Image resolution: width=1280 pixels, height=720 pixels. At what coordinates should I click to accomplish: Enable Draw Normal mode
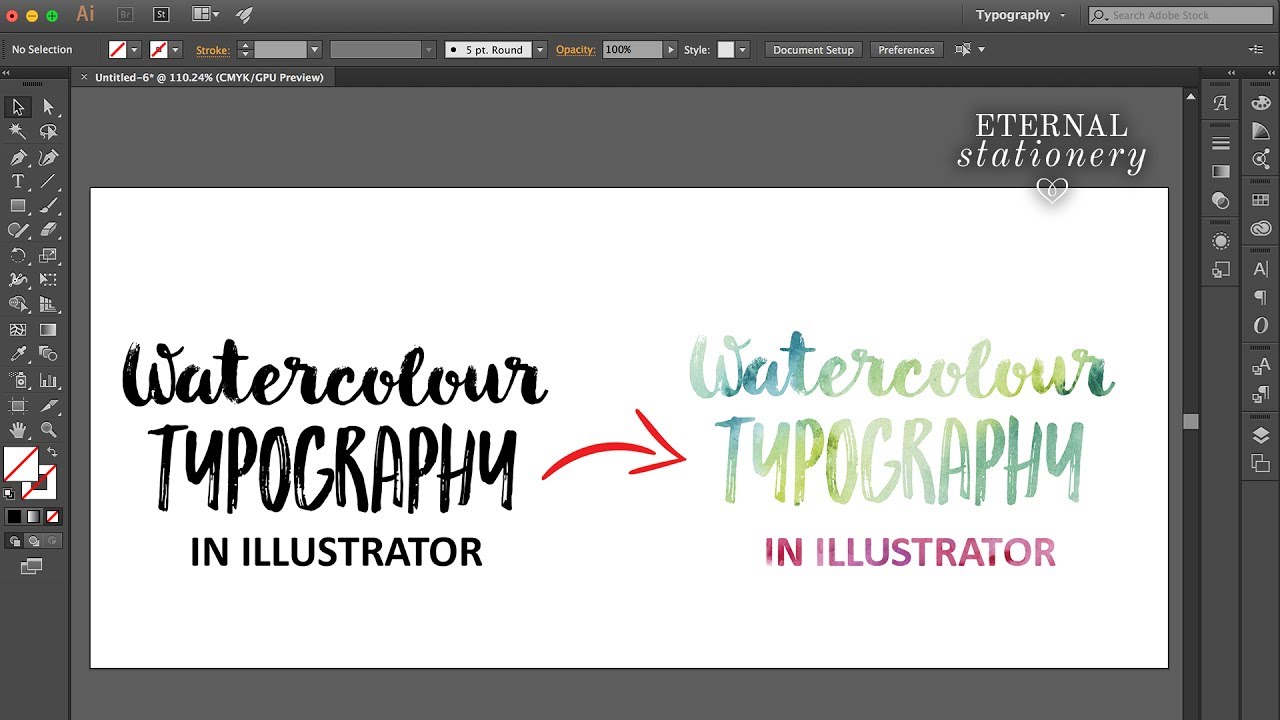click(14, 541)
